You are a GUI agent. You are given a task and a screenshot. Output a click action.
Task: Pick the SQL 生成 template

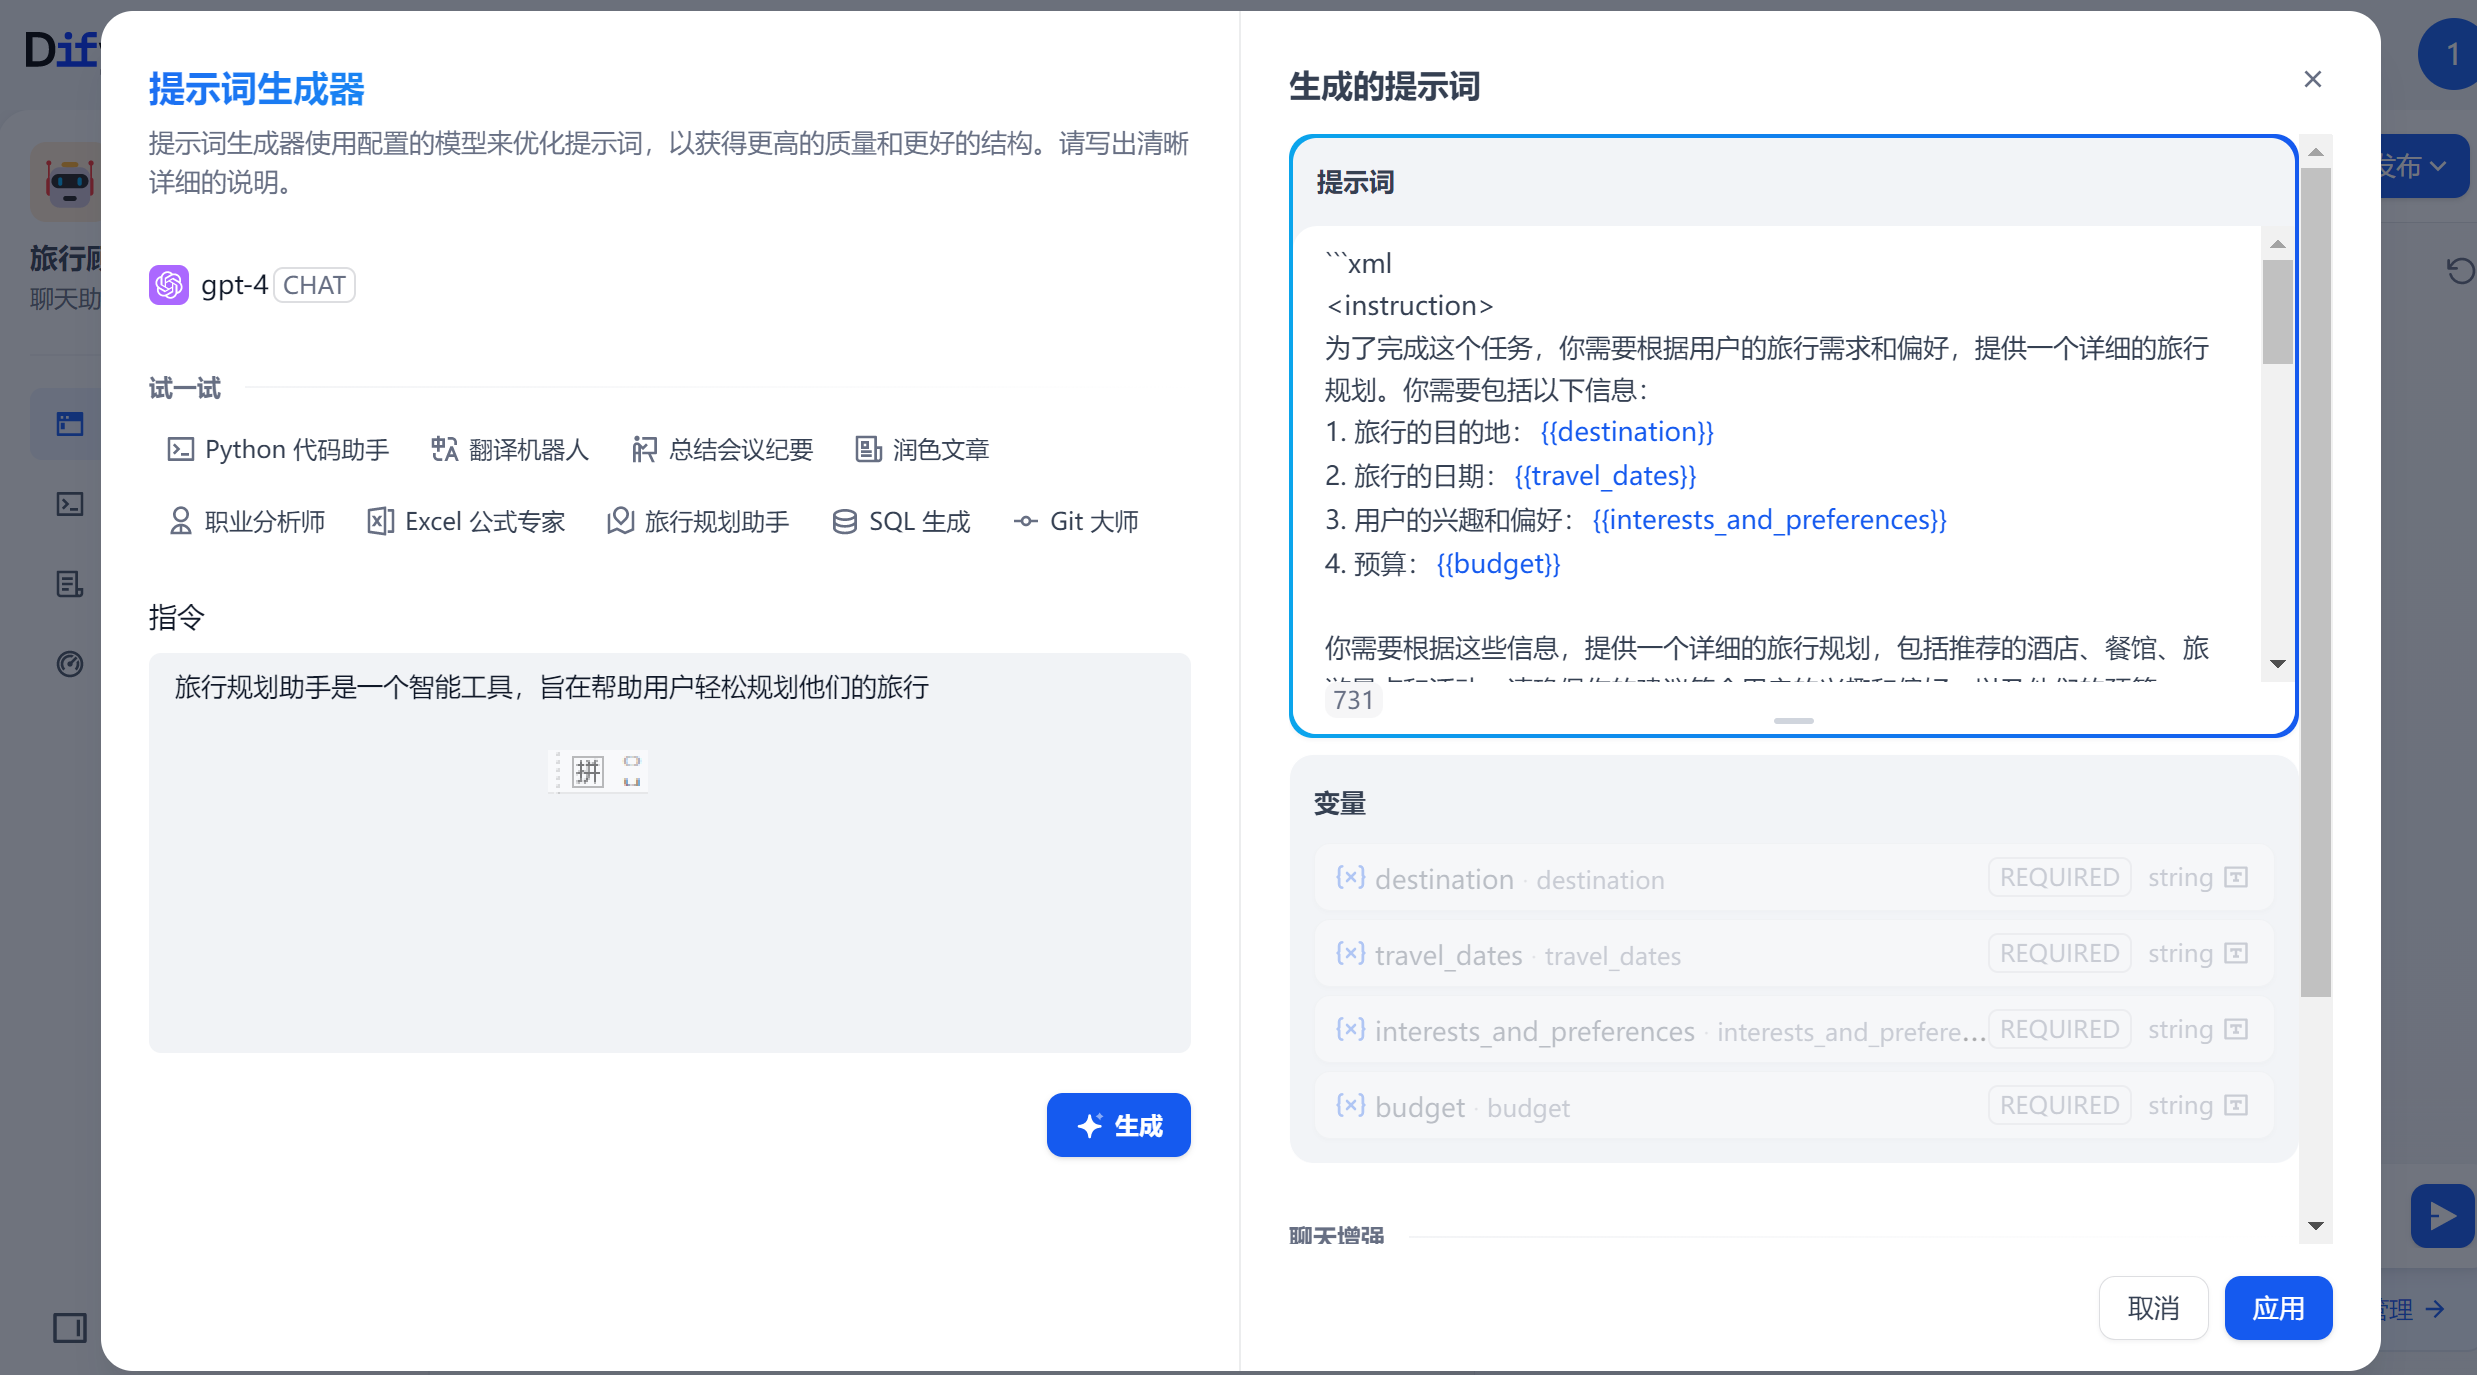coord(901,522)
